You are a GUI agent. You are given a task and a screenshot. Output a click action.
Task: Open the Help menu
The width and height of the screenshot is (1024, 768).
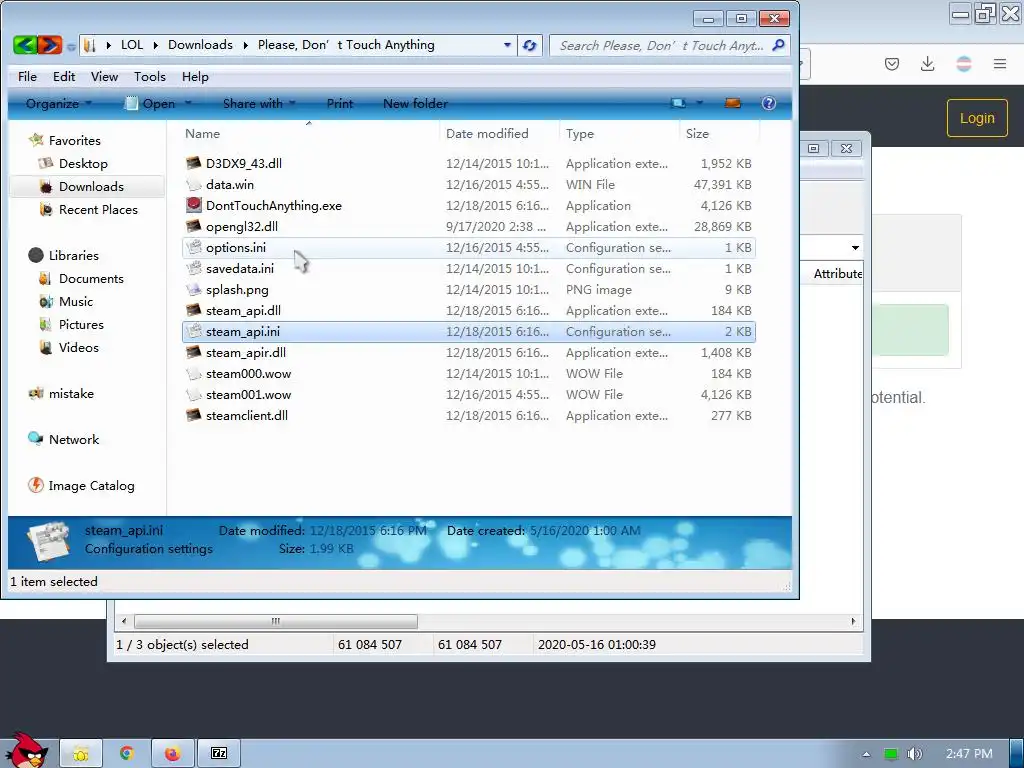pyautogui.click(x=195, y=76)
